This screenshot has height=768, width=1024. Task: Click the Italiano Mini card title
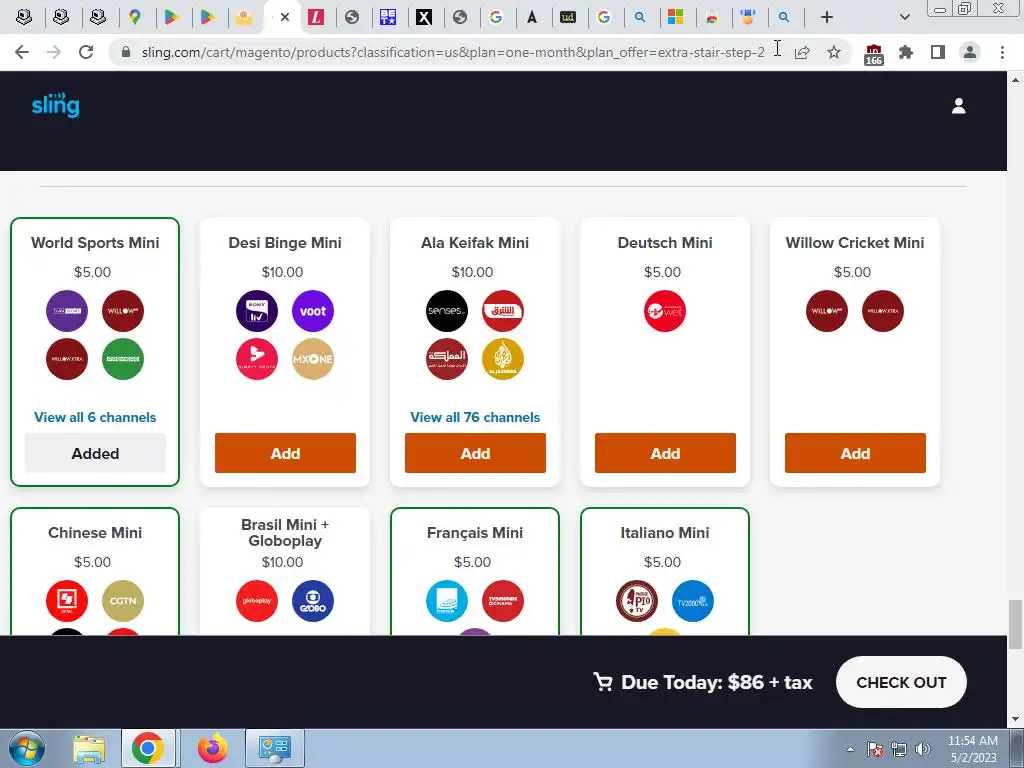point(665,533)
